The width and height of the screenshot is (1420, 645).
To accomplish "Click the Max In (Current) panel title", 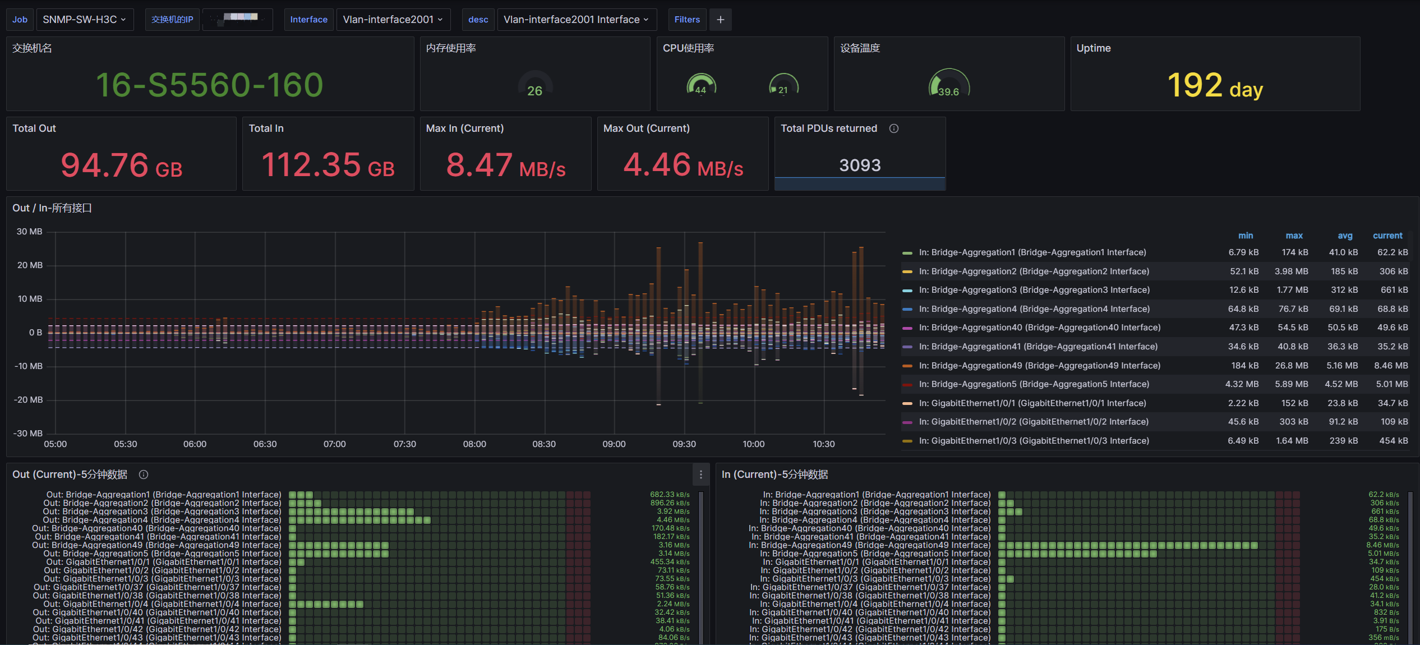I will (x=465, y=129).
